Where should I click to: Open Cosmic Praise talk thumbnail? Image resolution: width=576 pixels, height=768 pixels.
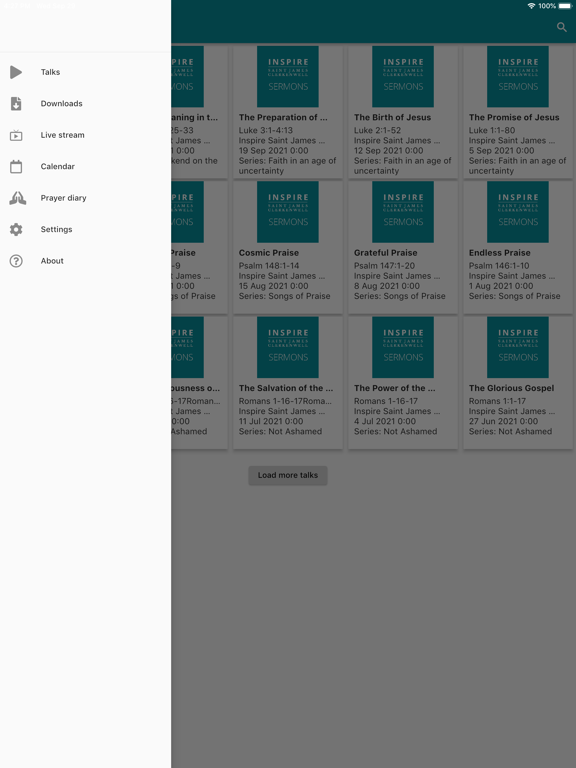(x=288, y=212)
